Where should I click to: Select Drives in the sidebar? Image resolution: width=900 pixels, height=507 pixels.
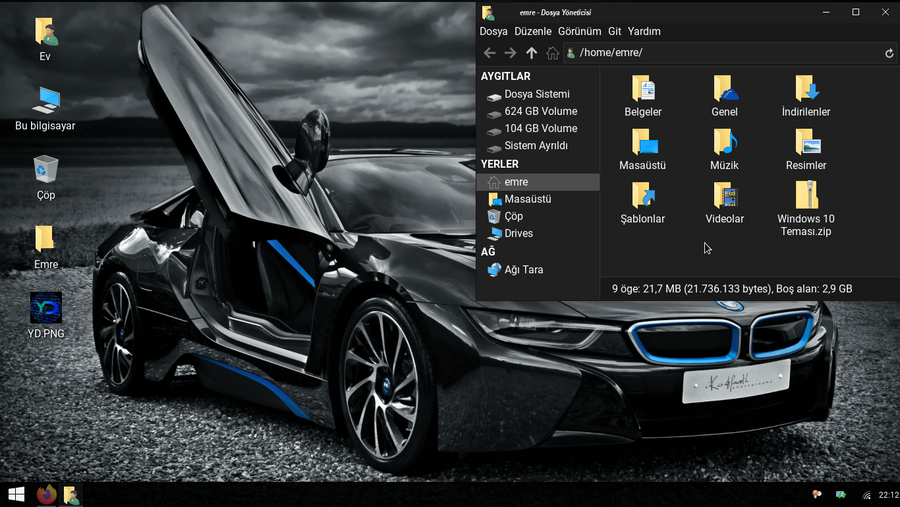tap(538, 234)
